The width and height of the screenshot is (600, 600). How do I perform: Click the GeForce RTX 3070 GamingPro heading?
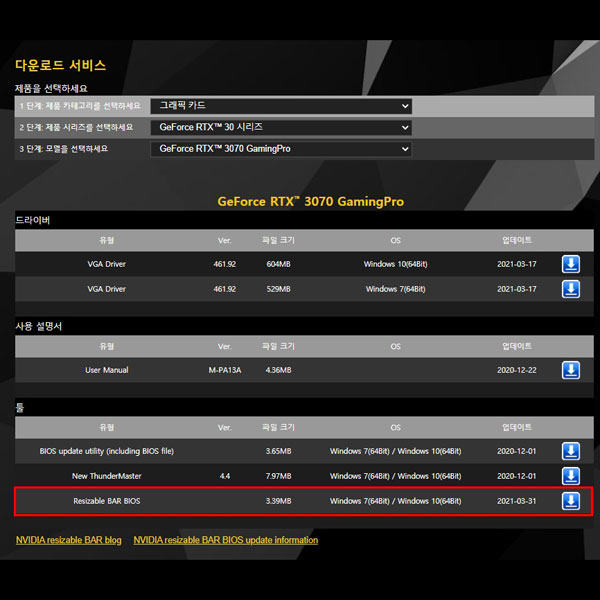coord(311,201)
